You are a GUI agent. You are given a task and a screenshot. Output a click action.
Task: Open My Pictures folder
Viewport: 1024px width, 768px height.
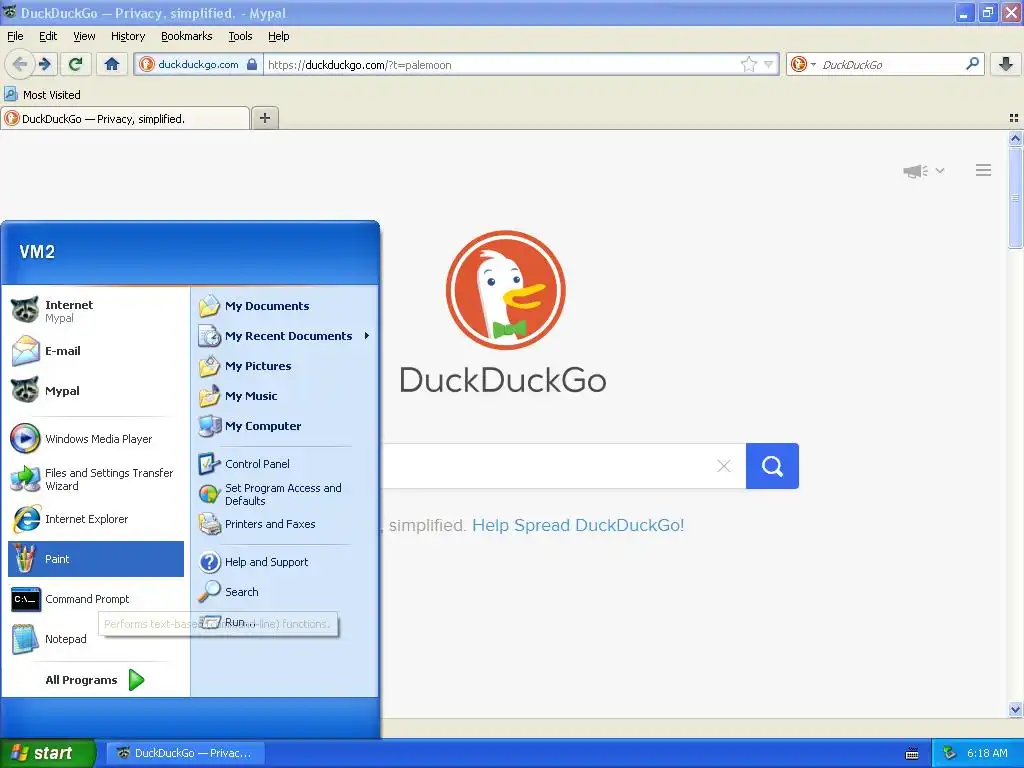point(284,366)
